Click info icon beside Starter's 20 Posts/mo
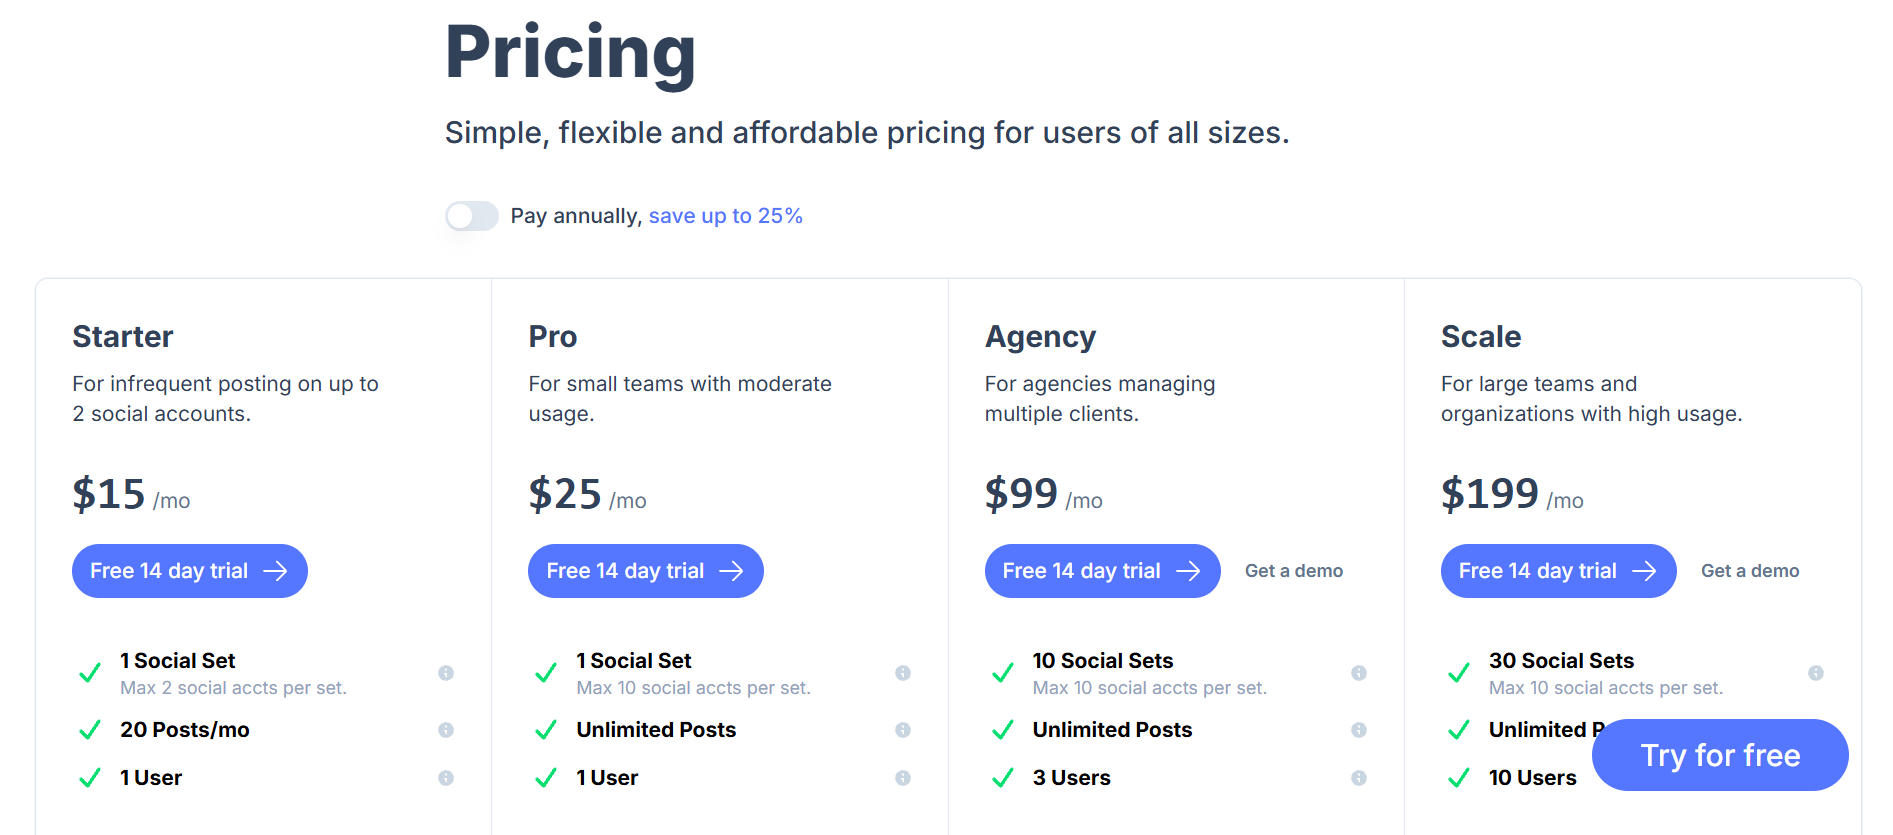 (x=446, y=730)
